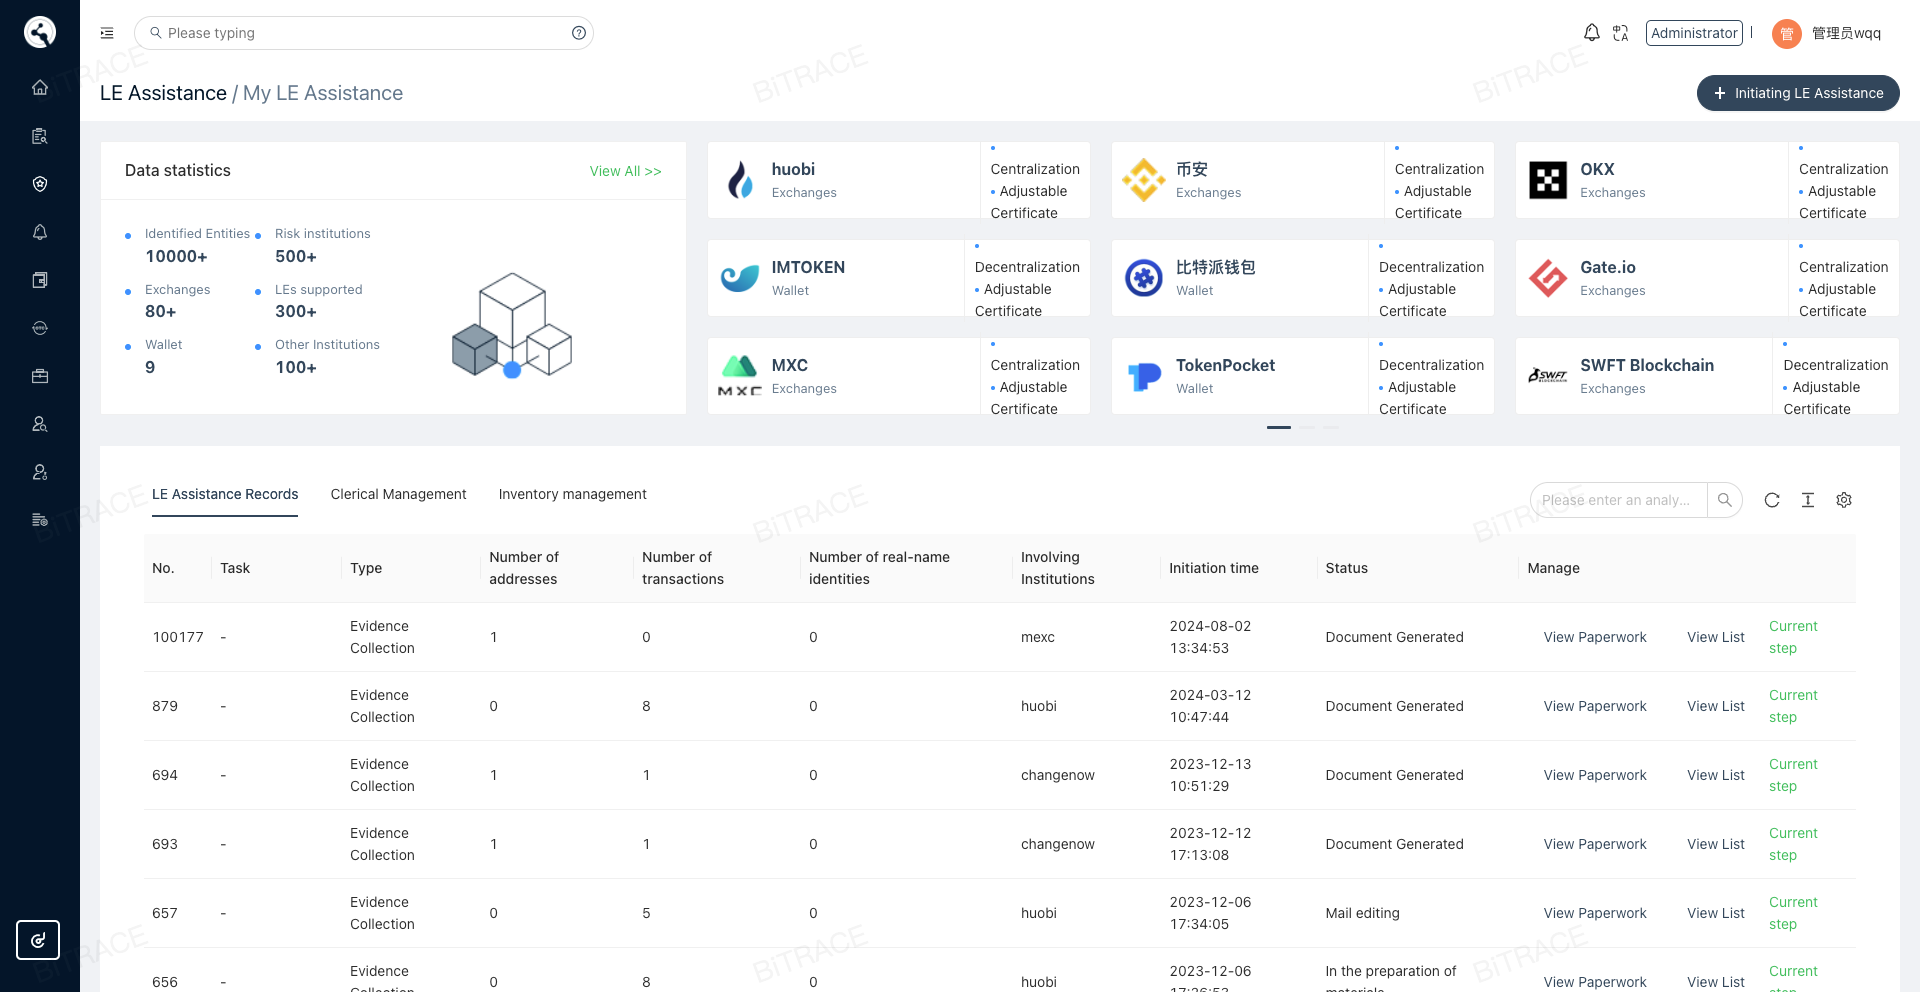Open the 比特派钱包 wallet card
1920x992 pixels.
(1303, 278)
